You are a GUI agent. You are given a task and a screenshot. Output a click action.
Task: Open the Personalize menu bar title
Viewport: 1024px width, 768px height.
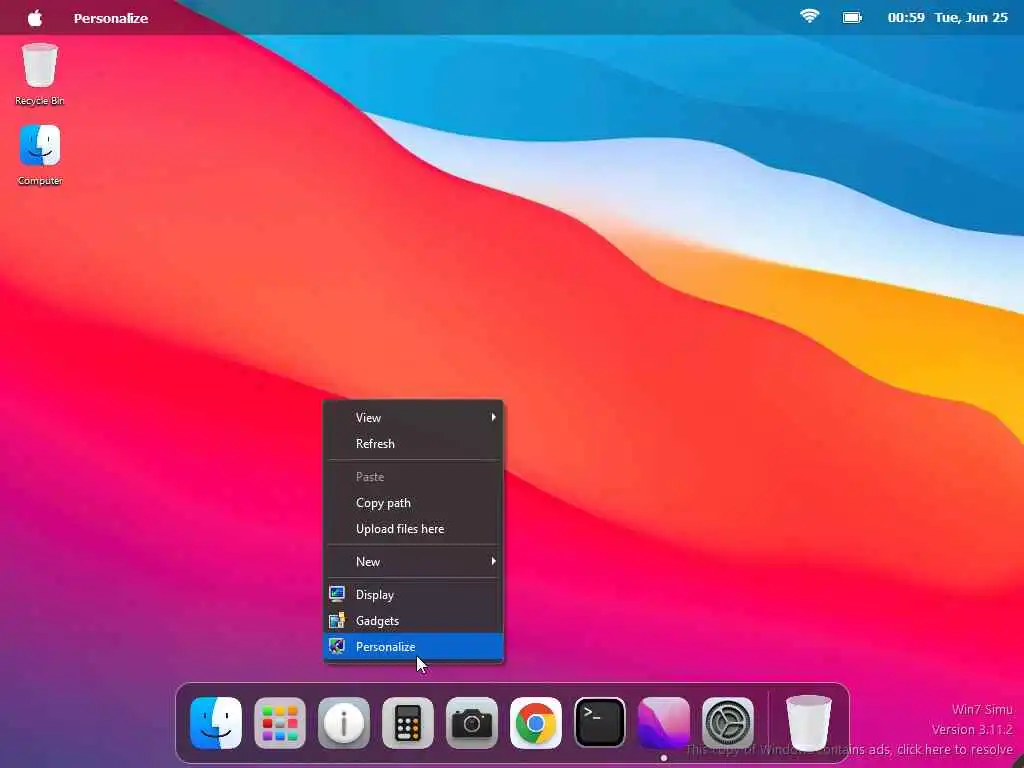tap(111, 18)
